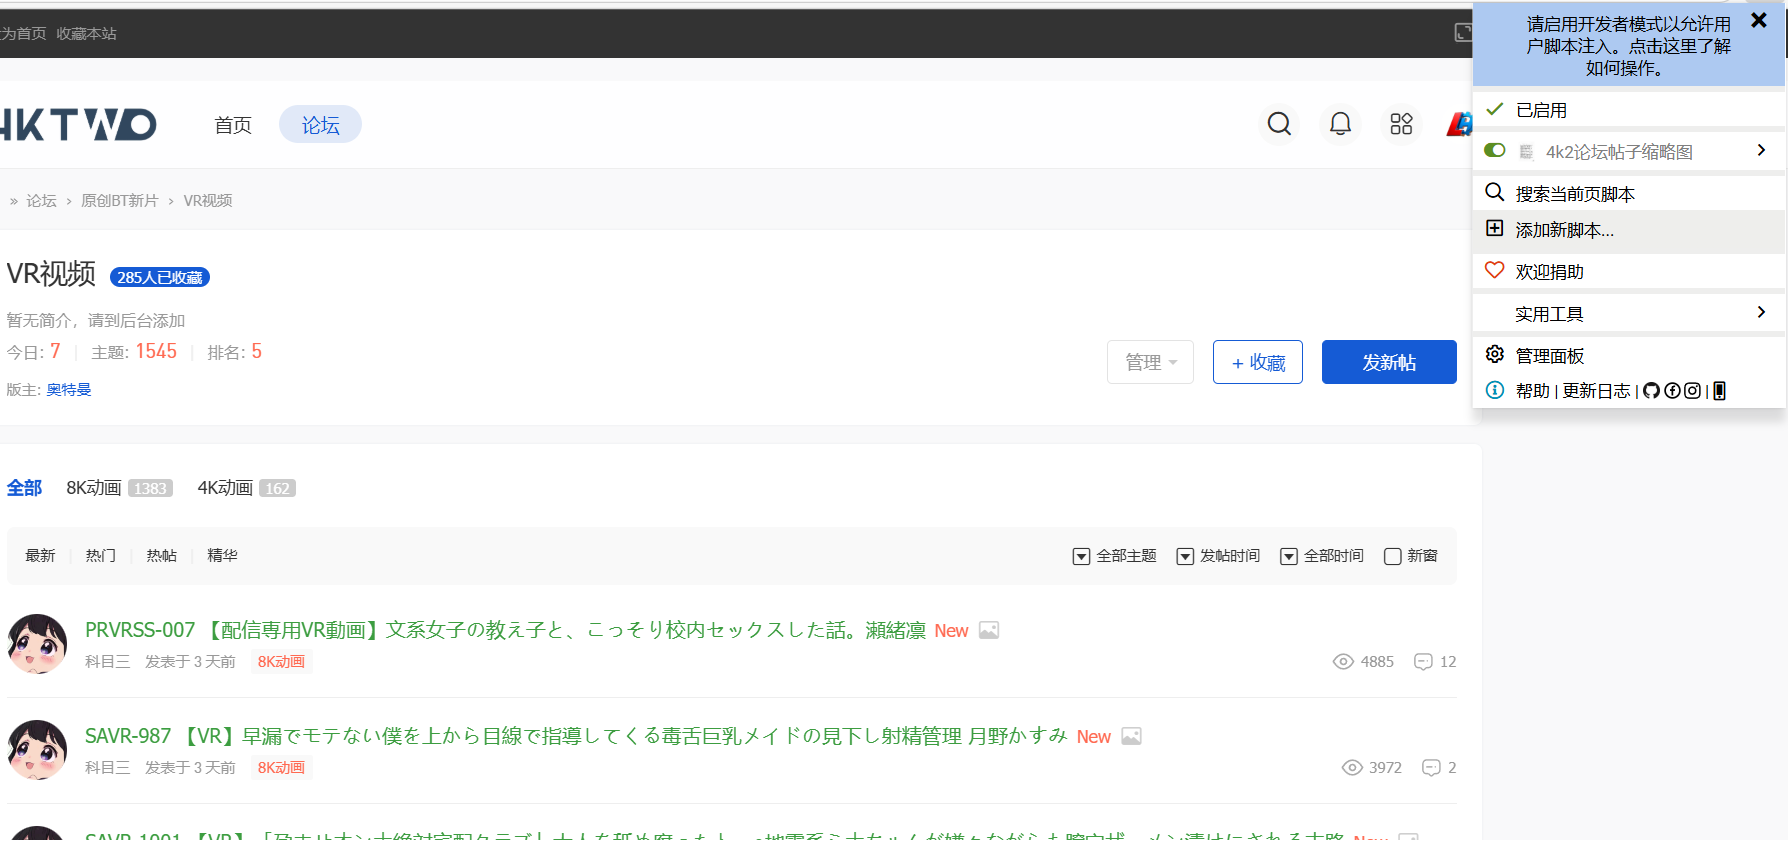Click the 欢迎捐助 heart entry
The height and width of the screenshot is (864, 1788).
tap(1629, 271)
